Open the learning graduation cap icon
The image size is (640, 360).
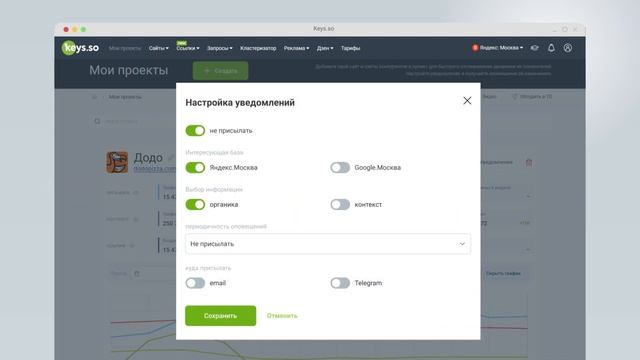(534, 48)
